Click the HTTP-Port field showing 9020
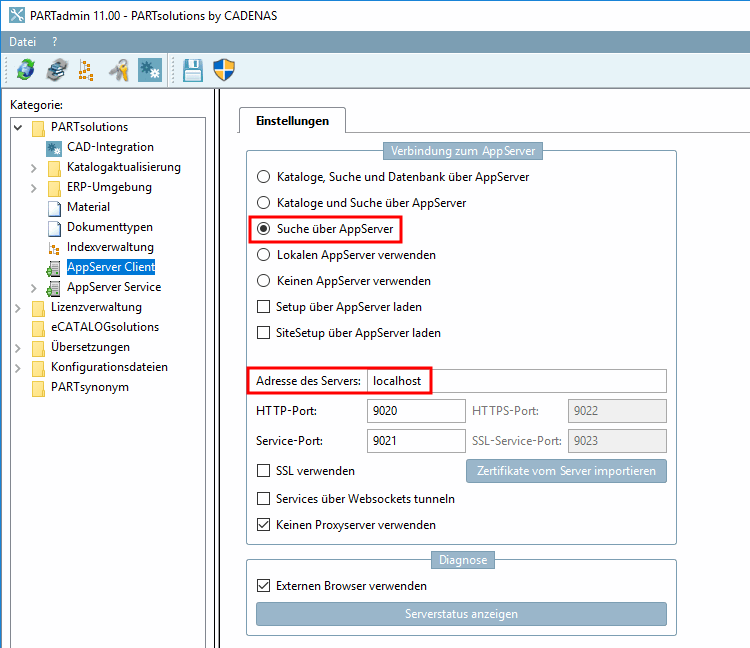 coord(416,411)
